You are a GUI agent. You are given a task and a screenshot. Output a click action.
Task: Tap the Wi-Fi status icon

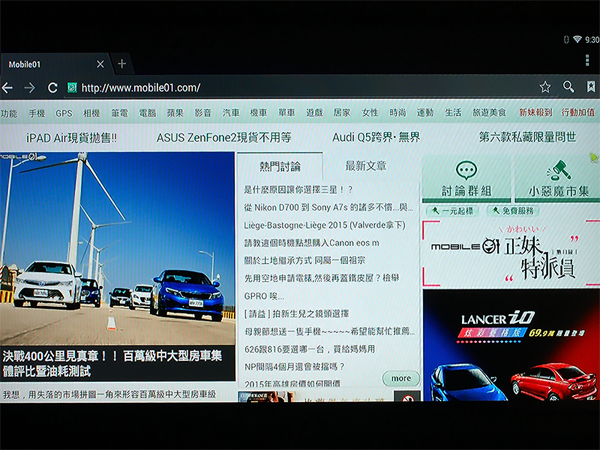click(577, 39)
